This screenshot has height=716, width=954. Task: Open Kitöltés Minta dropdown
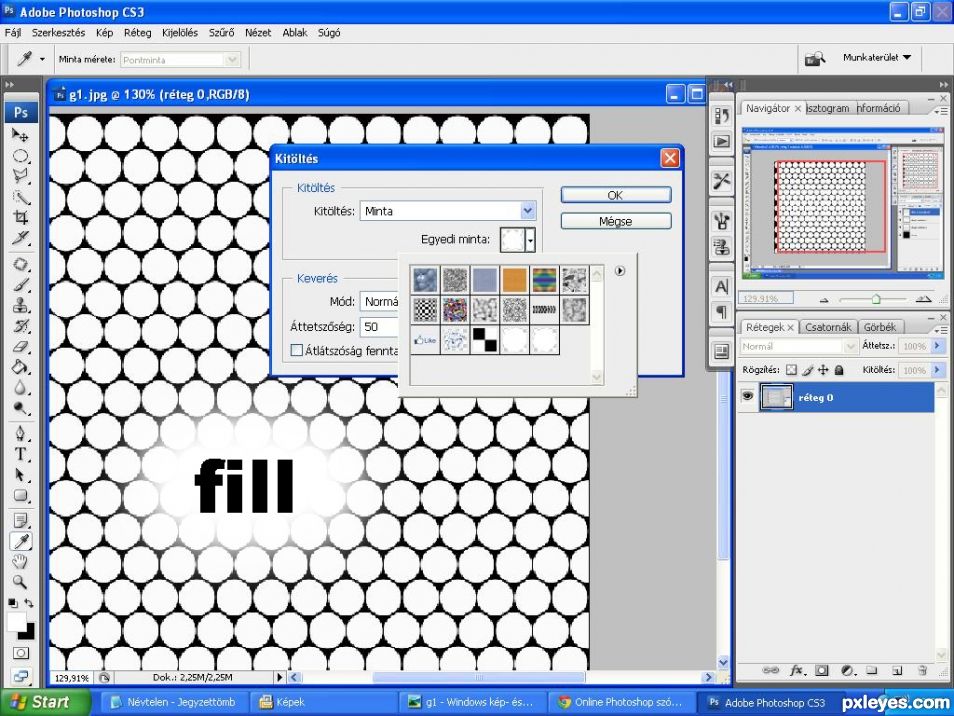click(448, 211)
